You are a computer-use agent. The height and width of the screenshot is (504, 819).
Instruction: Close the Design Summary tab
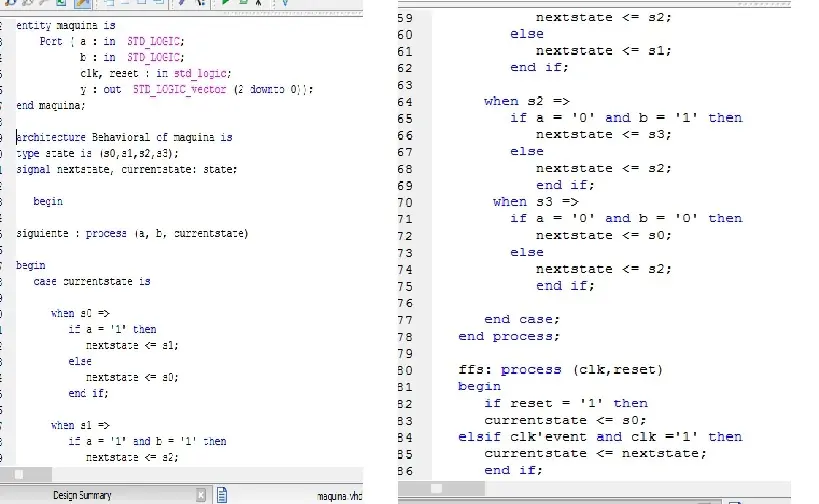click(201, 495)
